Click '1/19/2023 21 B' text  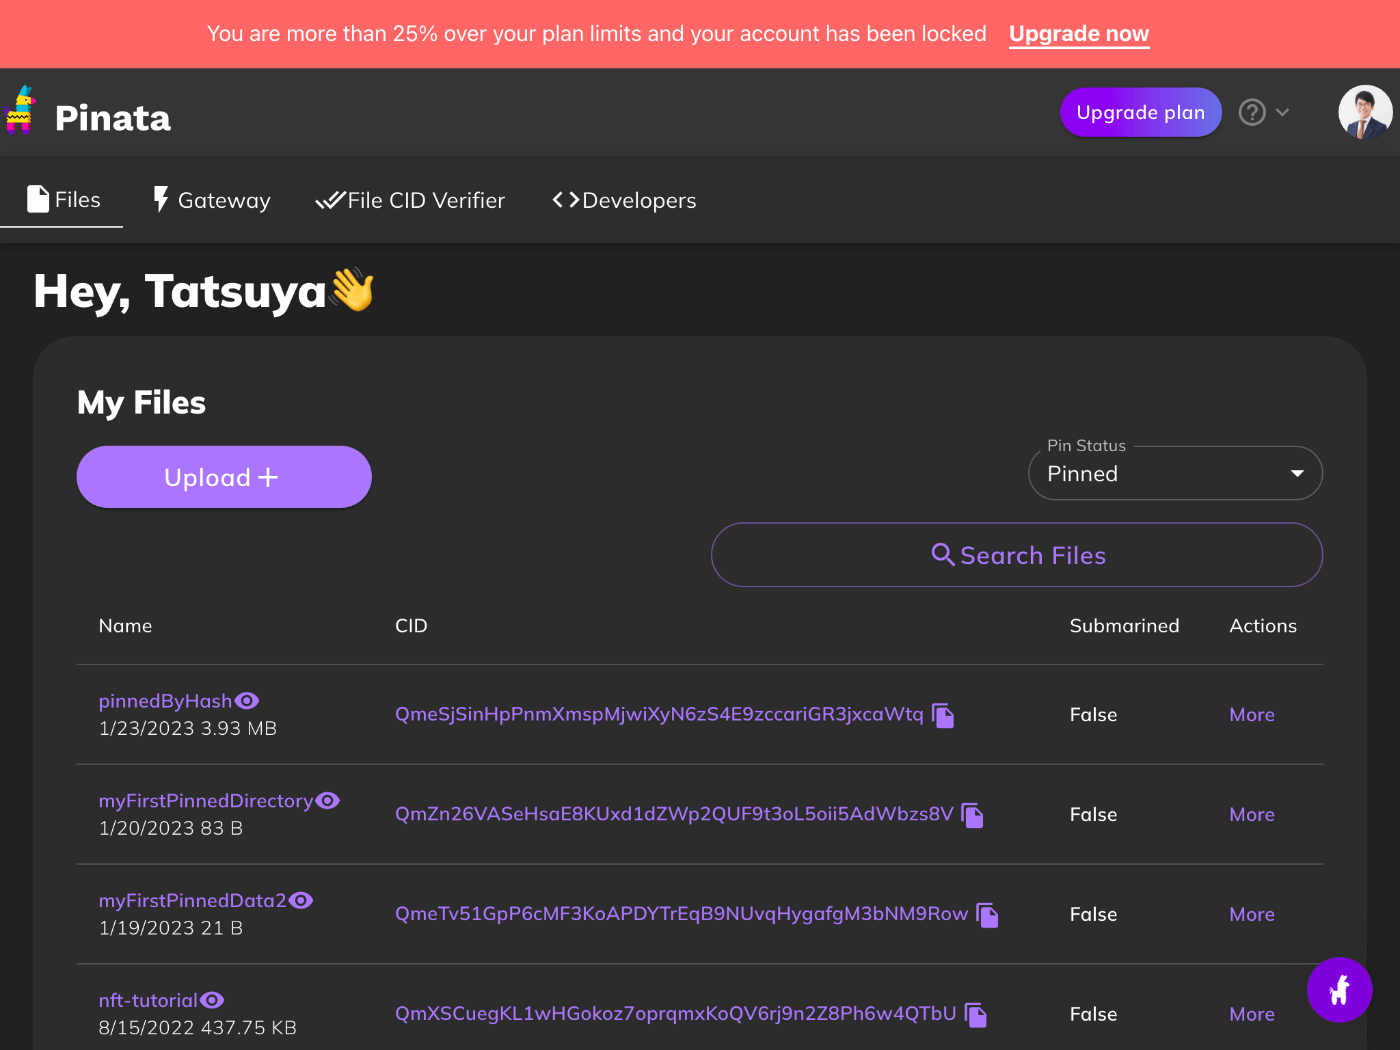click(x=171, y=929)
